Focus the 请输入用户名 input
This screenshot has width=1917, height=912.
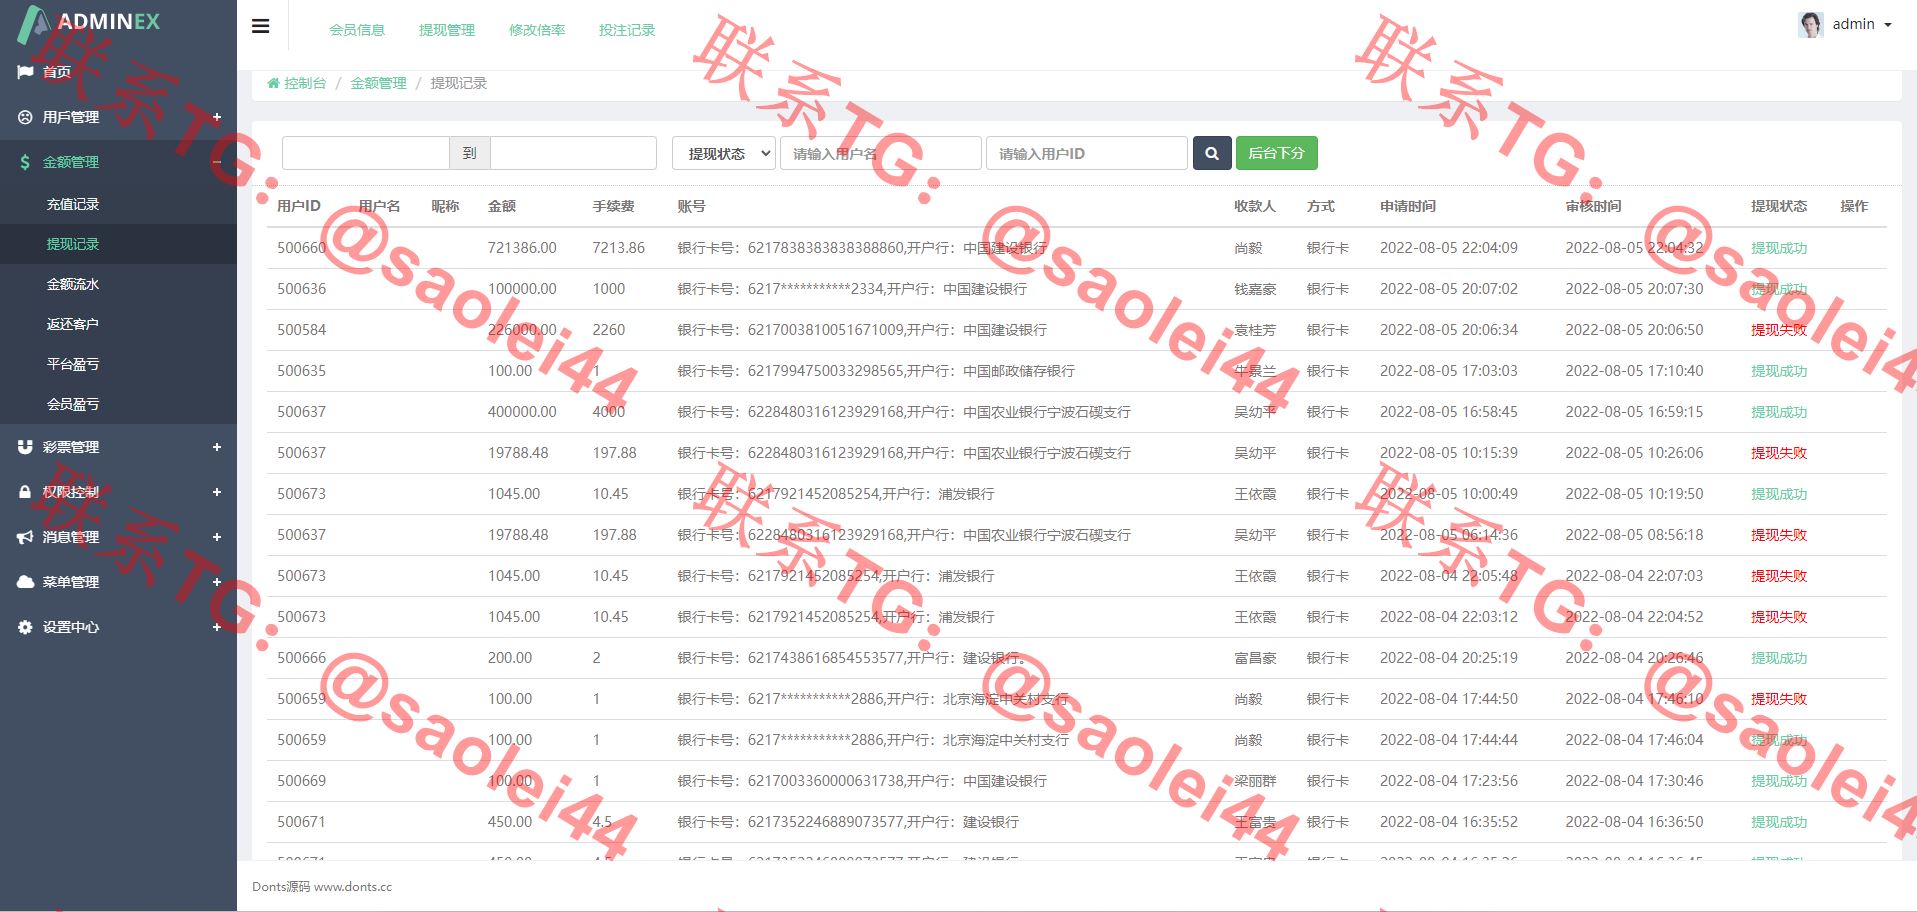880,153
